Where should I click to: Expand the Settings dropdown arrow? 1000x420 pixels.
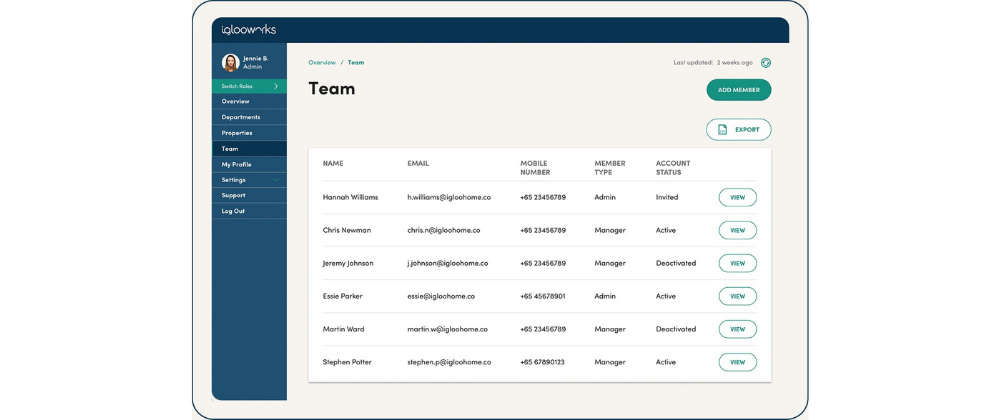(276, 180)
